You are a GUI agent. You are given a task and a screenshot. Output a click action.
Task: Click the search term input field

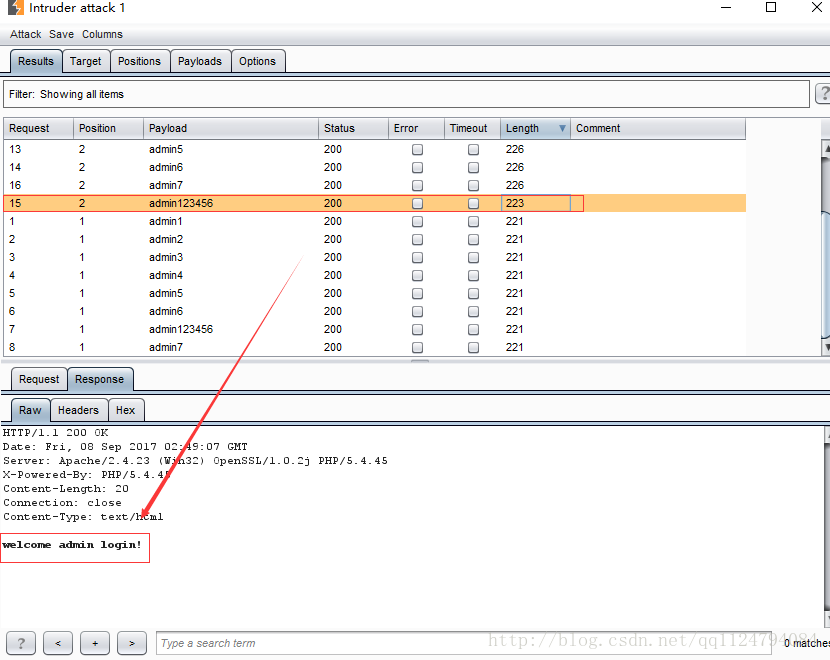(464, 643)
